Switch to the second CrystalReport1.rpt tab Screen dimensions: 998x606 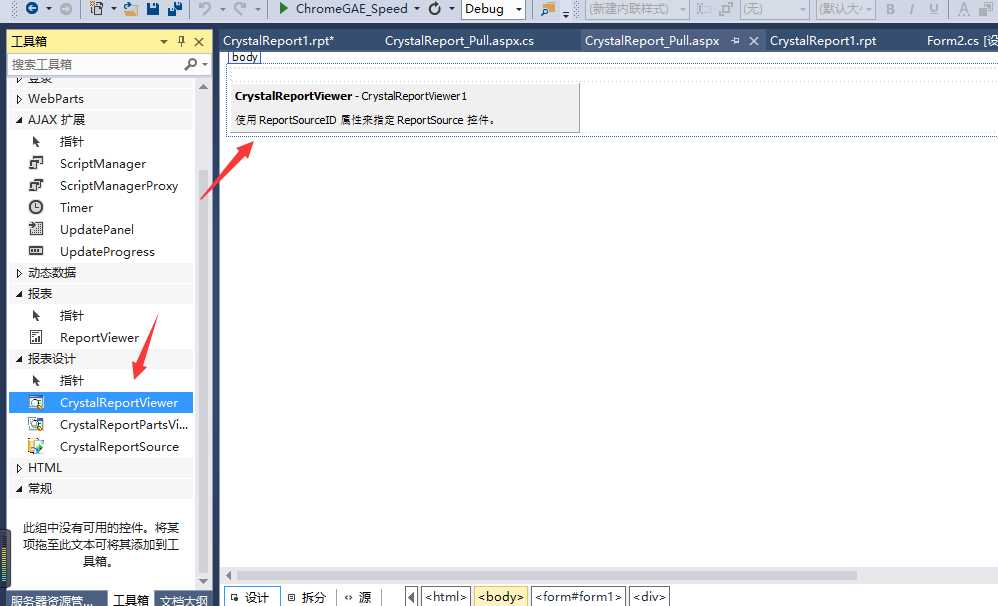(823, 41)
